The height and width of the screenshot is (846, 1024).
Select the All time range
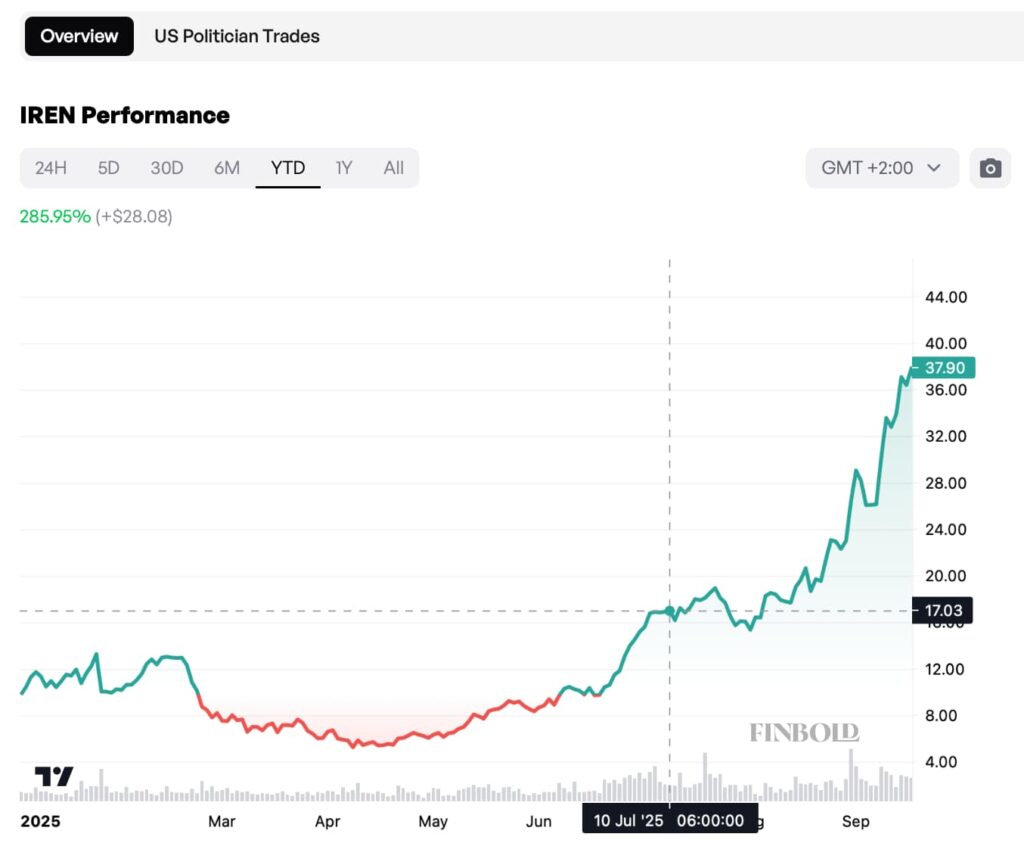(394, 168)
